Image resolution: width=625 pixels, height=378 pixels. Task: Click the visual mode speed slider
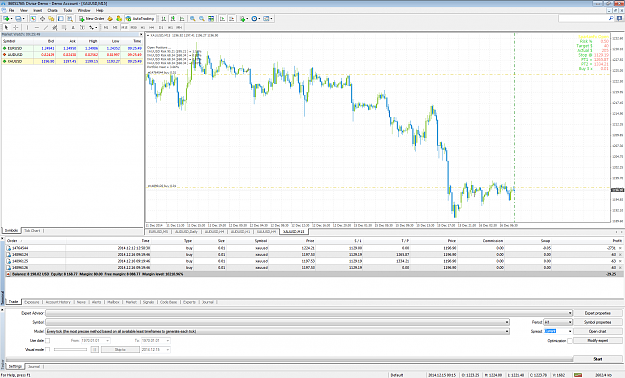pyautogui.click(x=70, y=350)
